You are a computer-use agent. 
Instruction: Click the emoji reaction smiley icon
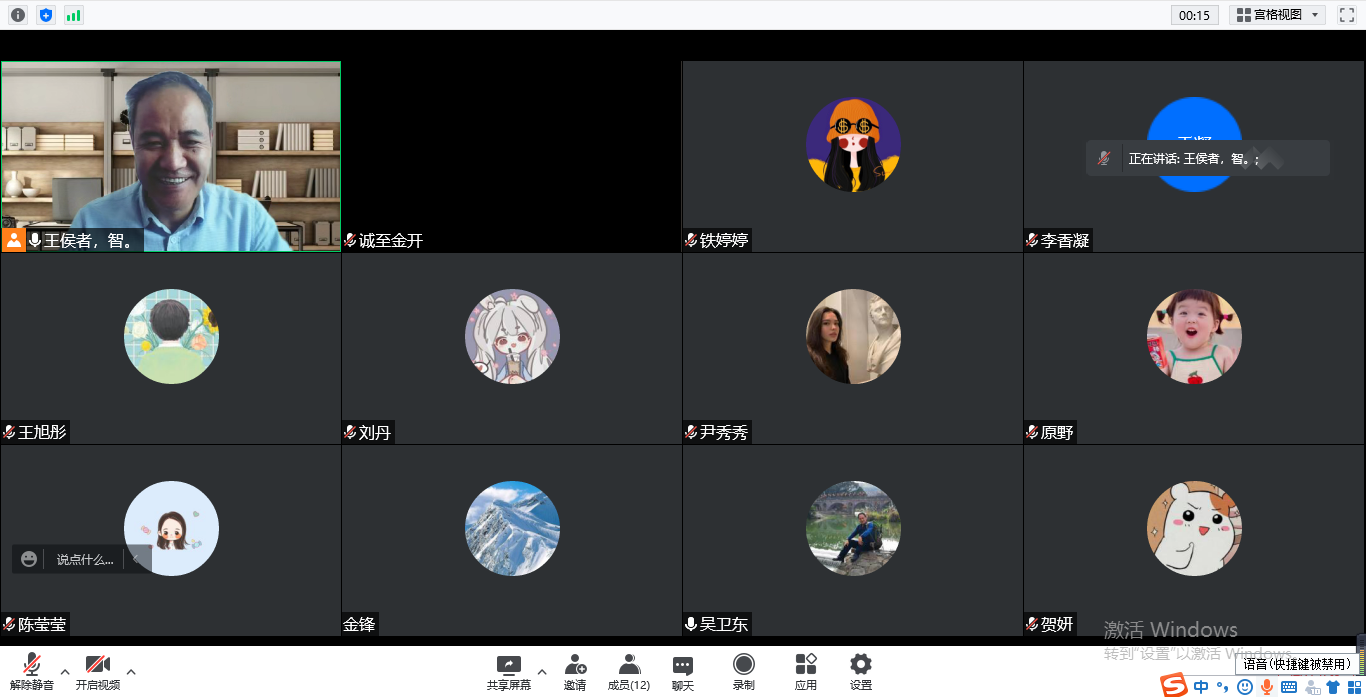[29, 559]
